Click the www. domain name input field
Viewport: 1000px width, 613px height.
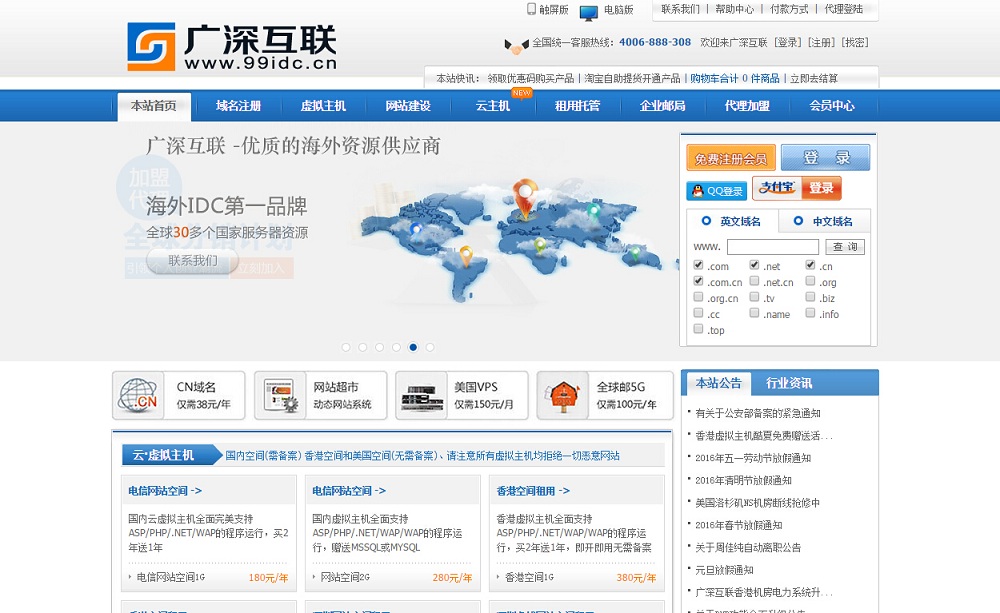tap(772, 247)
